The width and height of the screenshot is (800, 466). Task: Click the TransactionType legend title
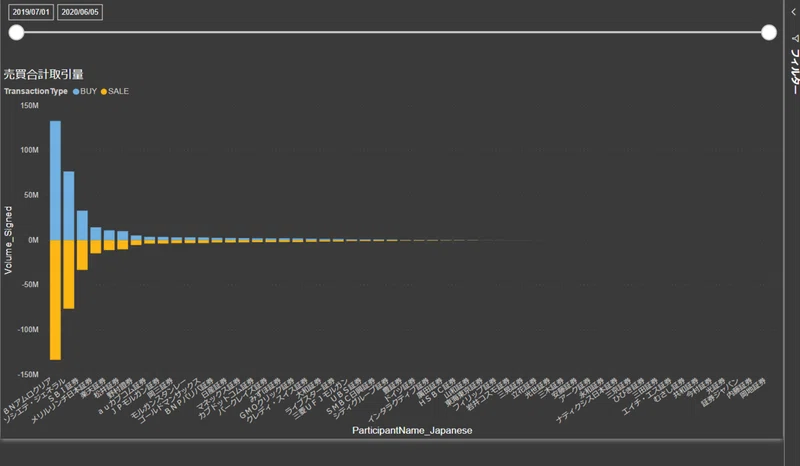pyautogui.click(x=36, y=91)
